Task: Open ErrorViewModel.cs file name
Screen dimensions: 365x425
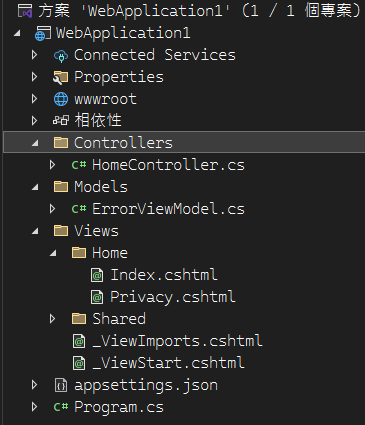Action: click(x=168, y=209)
